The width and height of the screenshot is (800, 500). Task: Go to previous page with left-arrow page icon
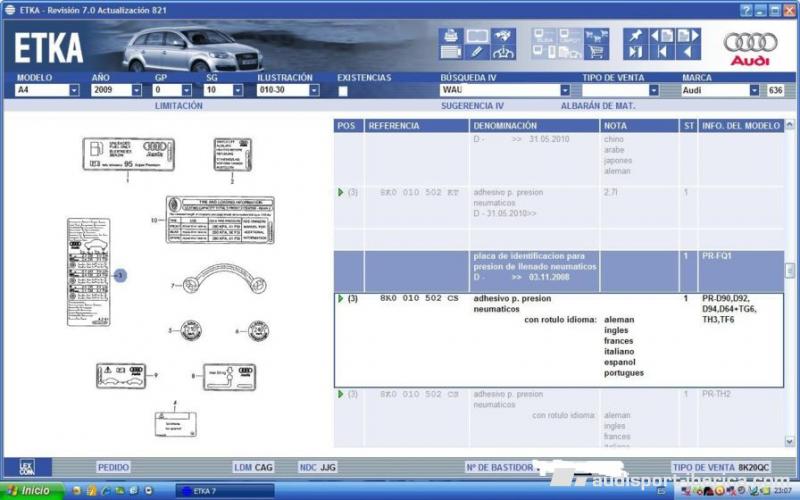click(662, 36)
